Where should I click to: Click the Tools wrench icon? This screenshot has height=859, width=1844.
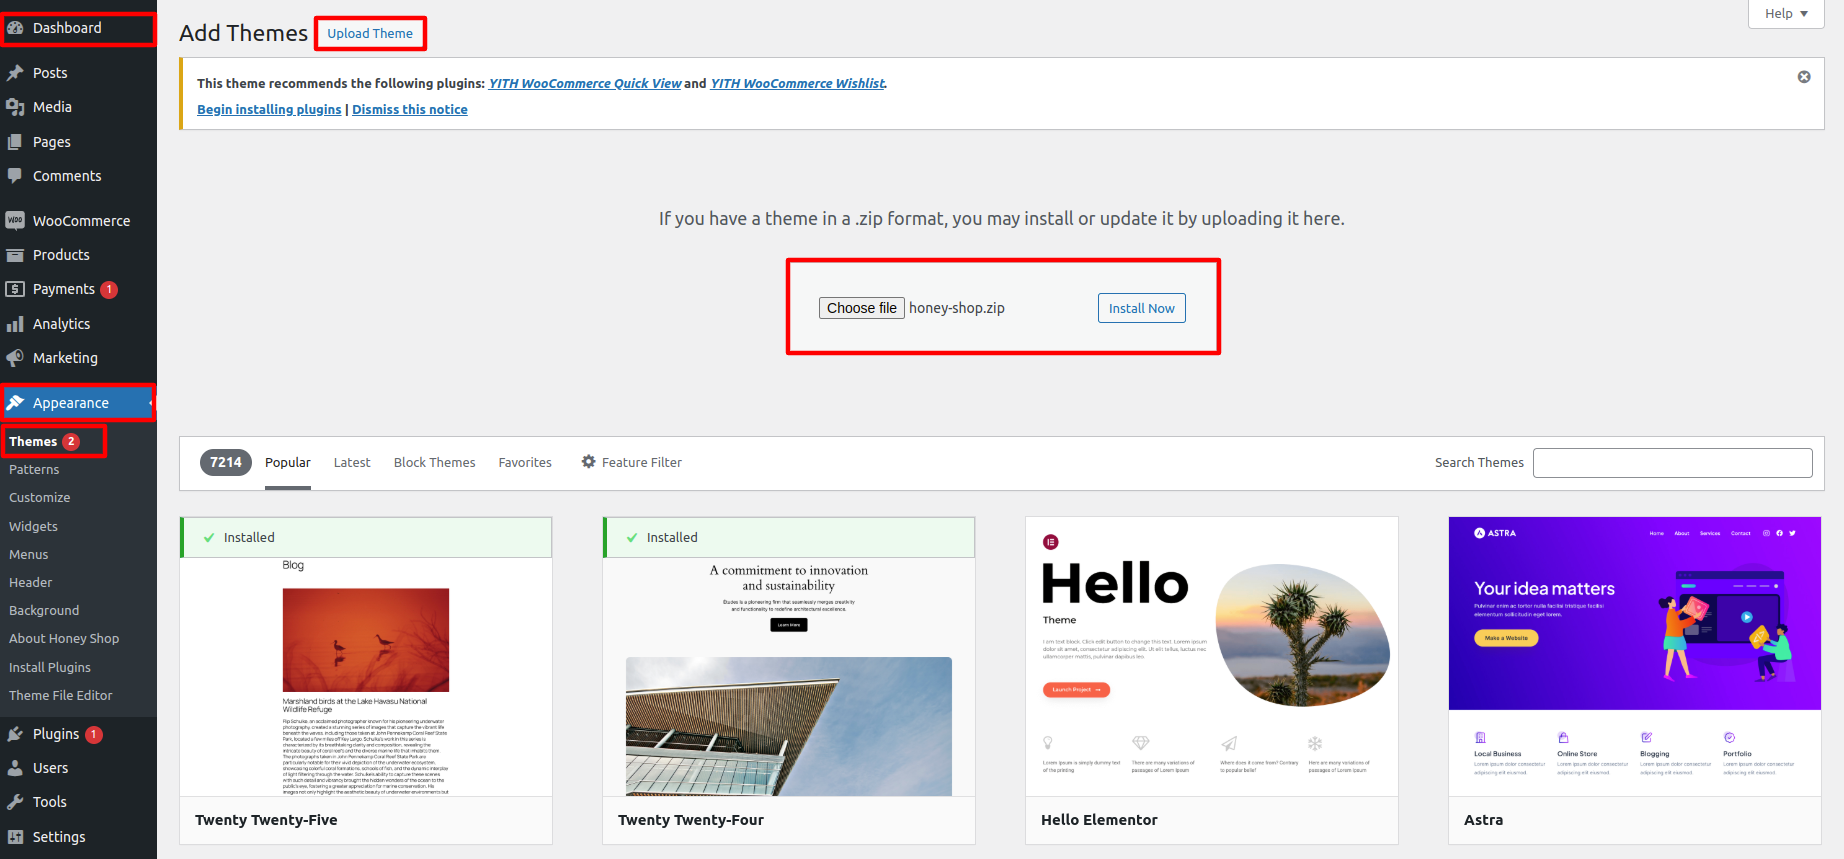[x=15, y=802]
